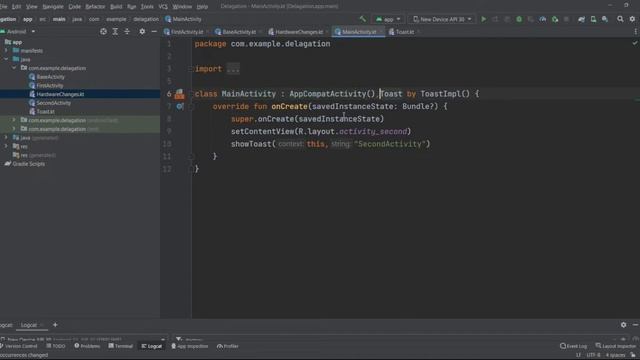This screenshot has width=640, height=360.
Task: Click the gutter icon on line 6
Action: 180,94
